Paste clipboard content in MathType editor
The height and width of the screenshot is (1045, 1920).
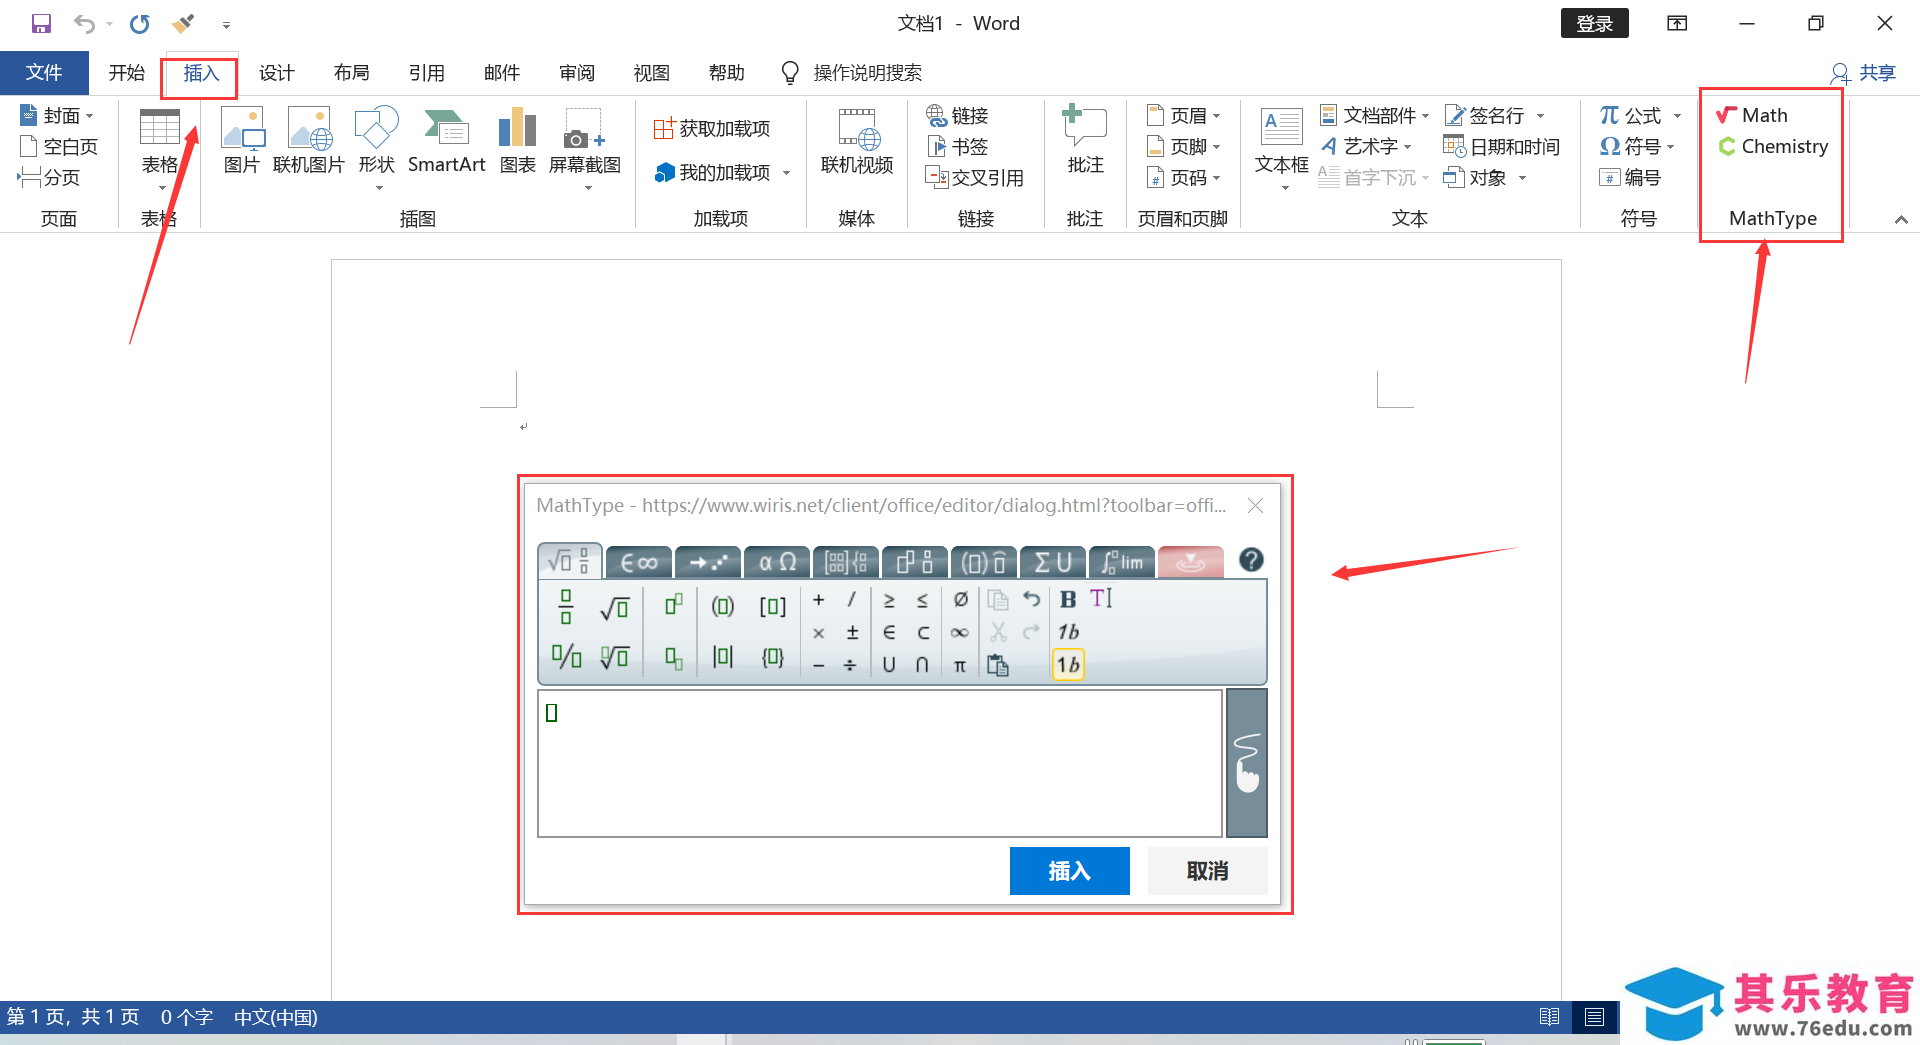[997, 665]
